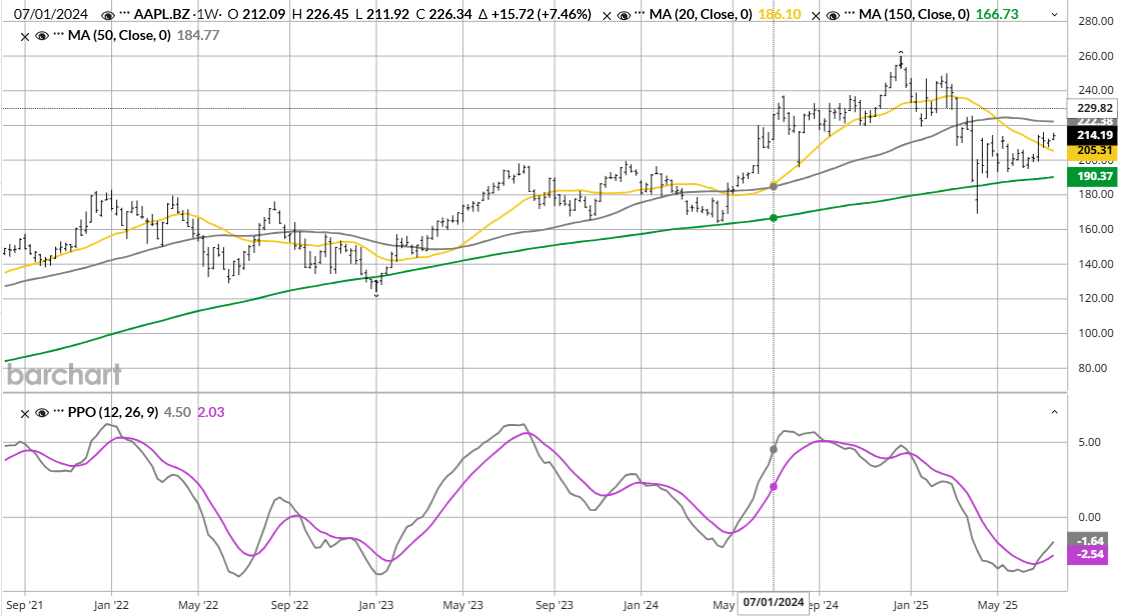The width and height of the screenshot is (1121, 616).
Task: Open options menu for MA (20, Close, 0)
Action: pos(641,14)
